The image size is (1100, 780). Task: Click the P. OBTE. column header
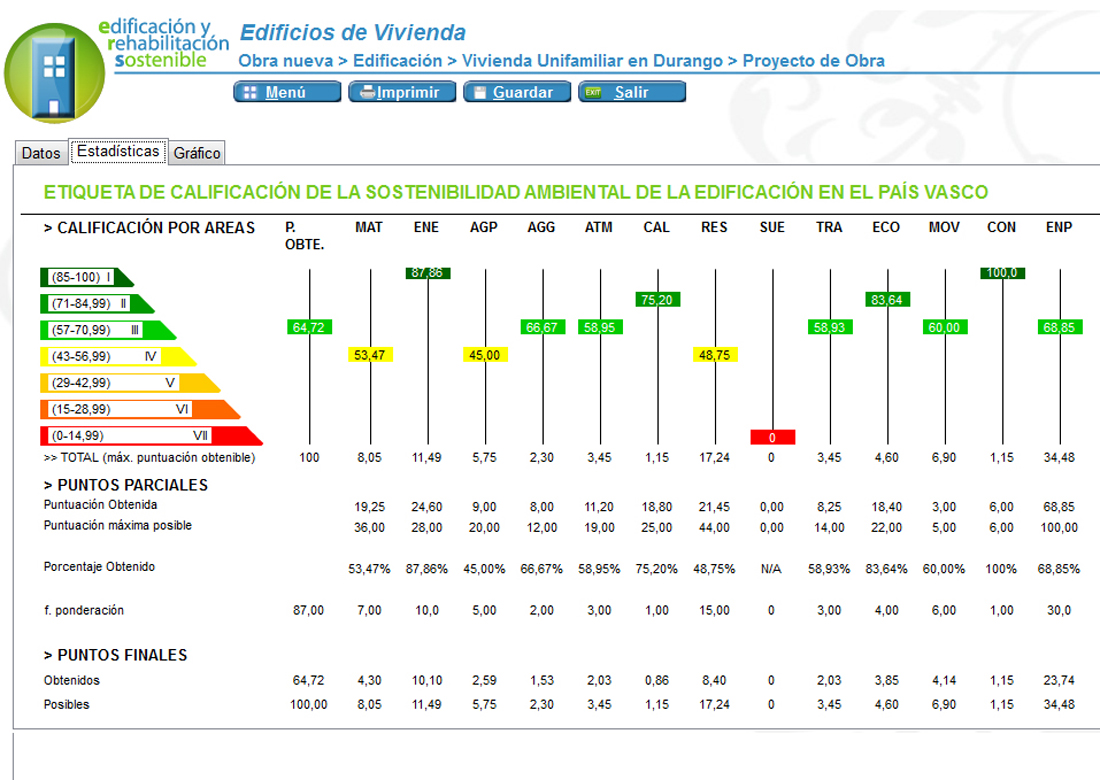pyautogui.click(x=304, y=236)
